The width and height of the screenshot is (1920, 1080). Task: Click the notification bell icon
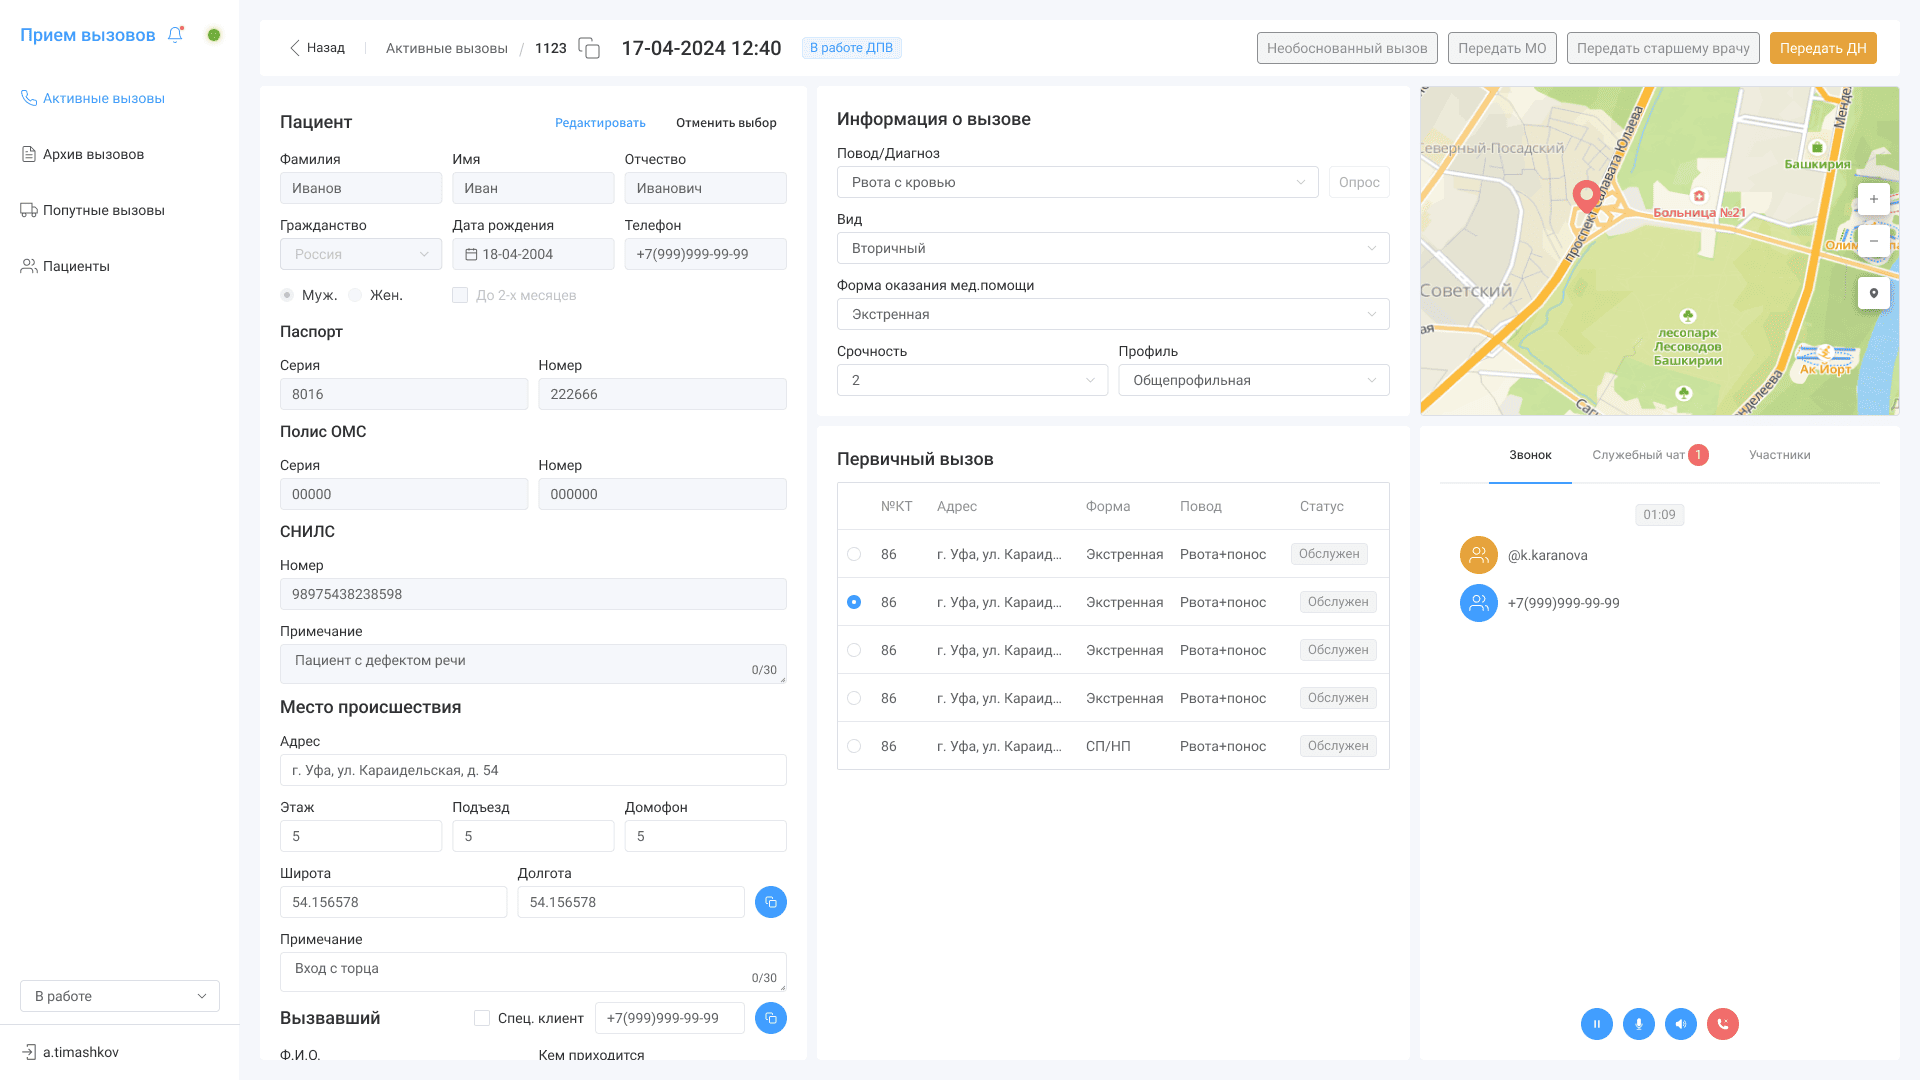175,35
